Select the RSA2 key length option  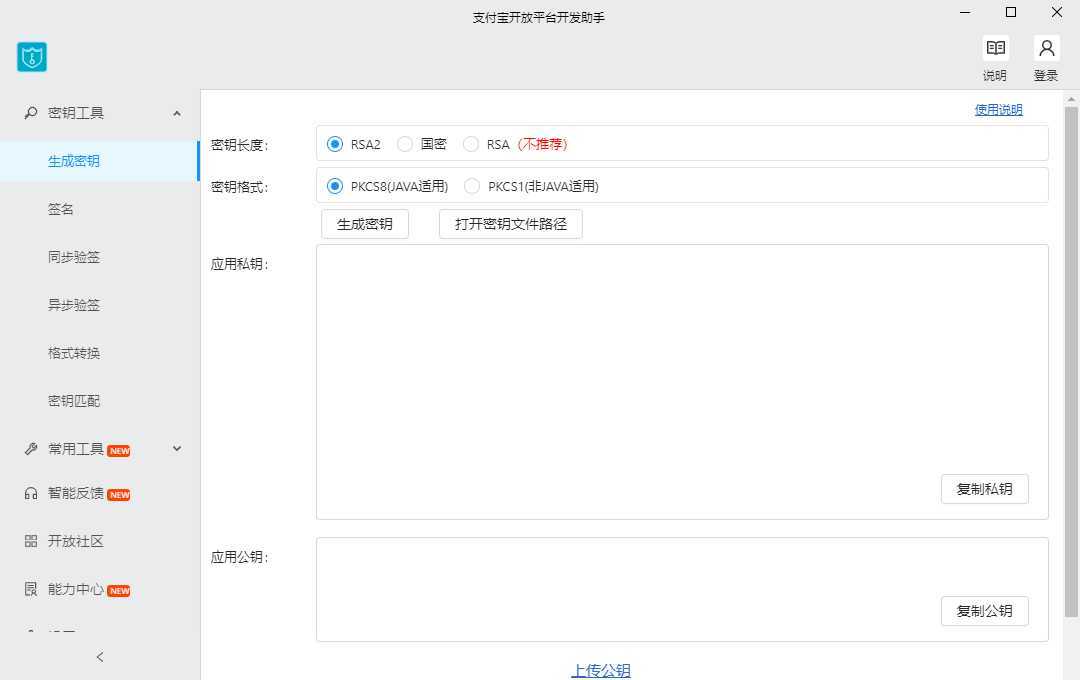click(x=334, y=143)
